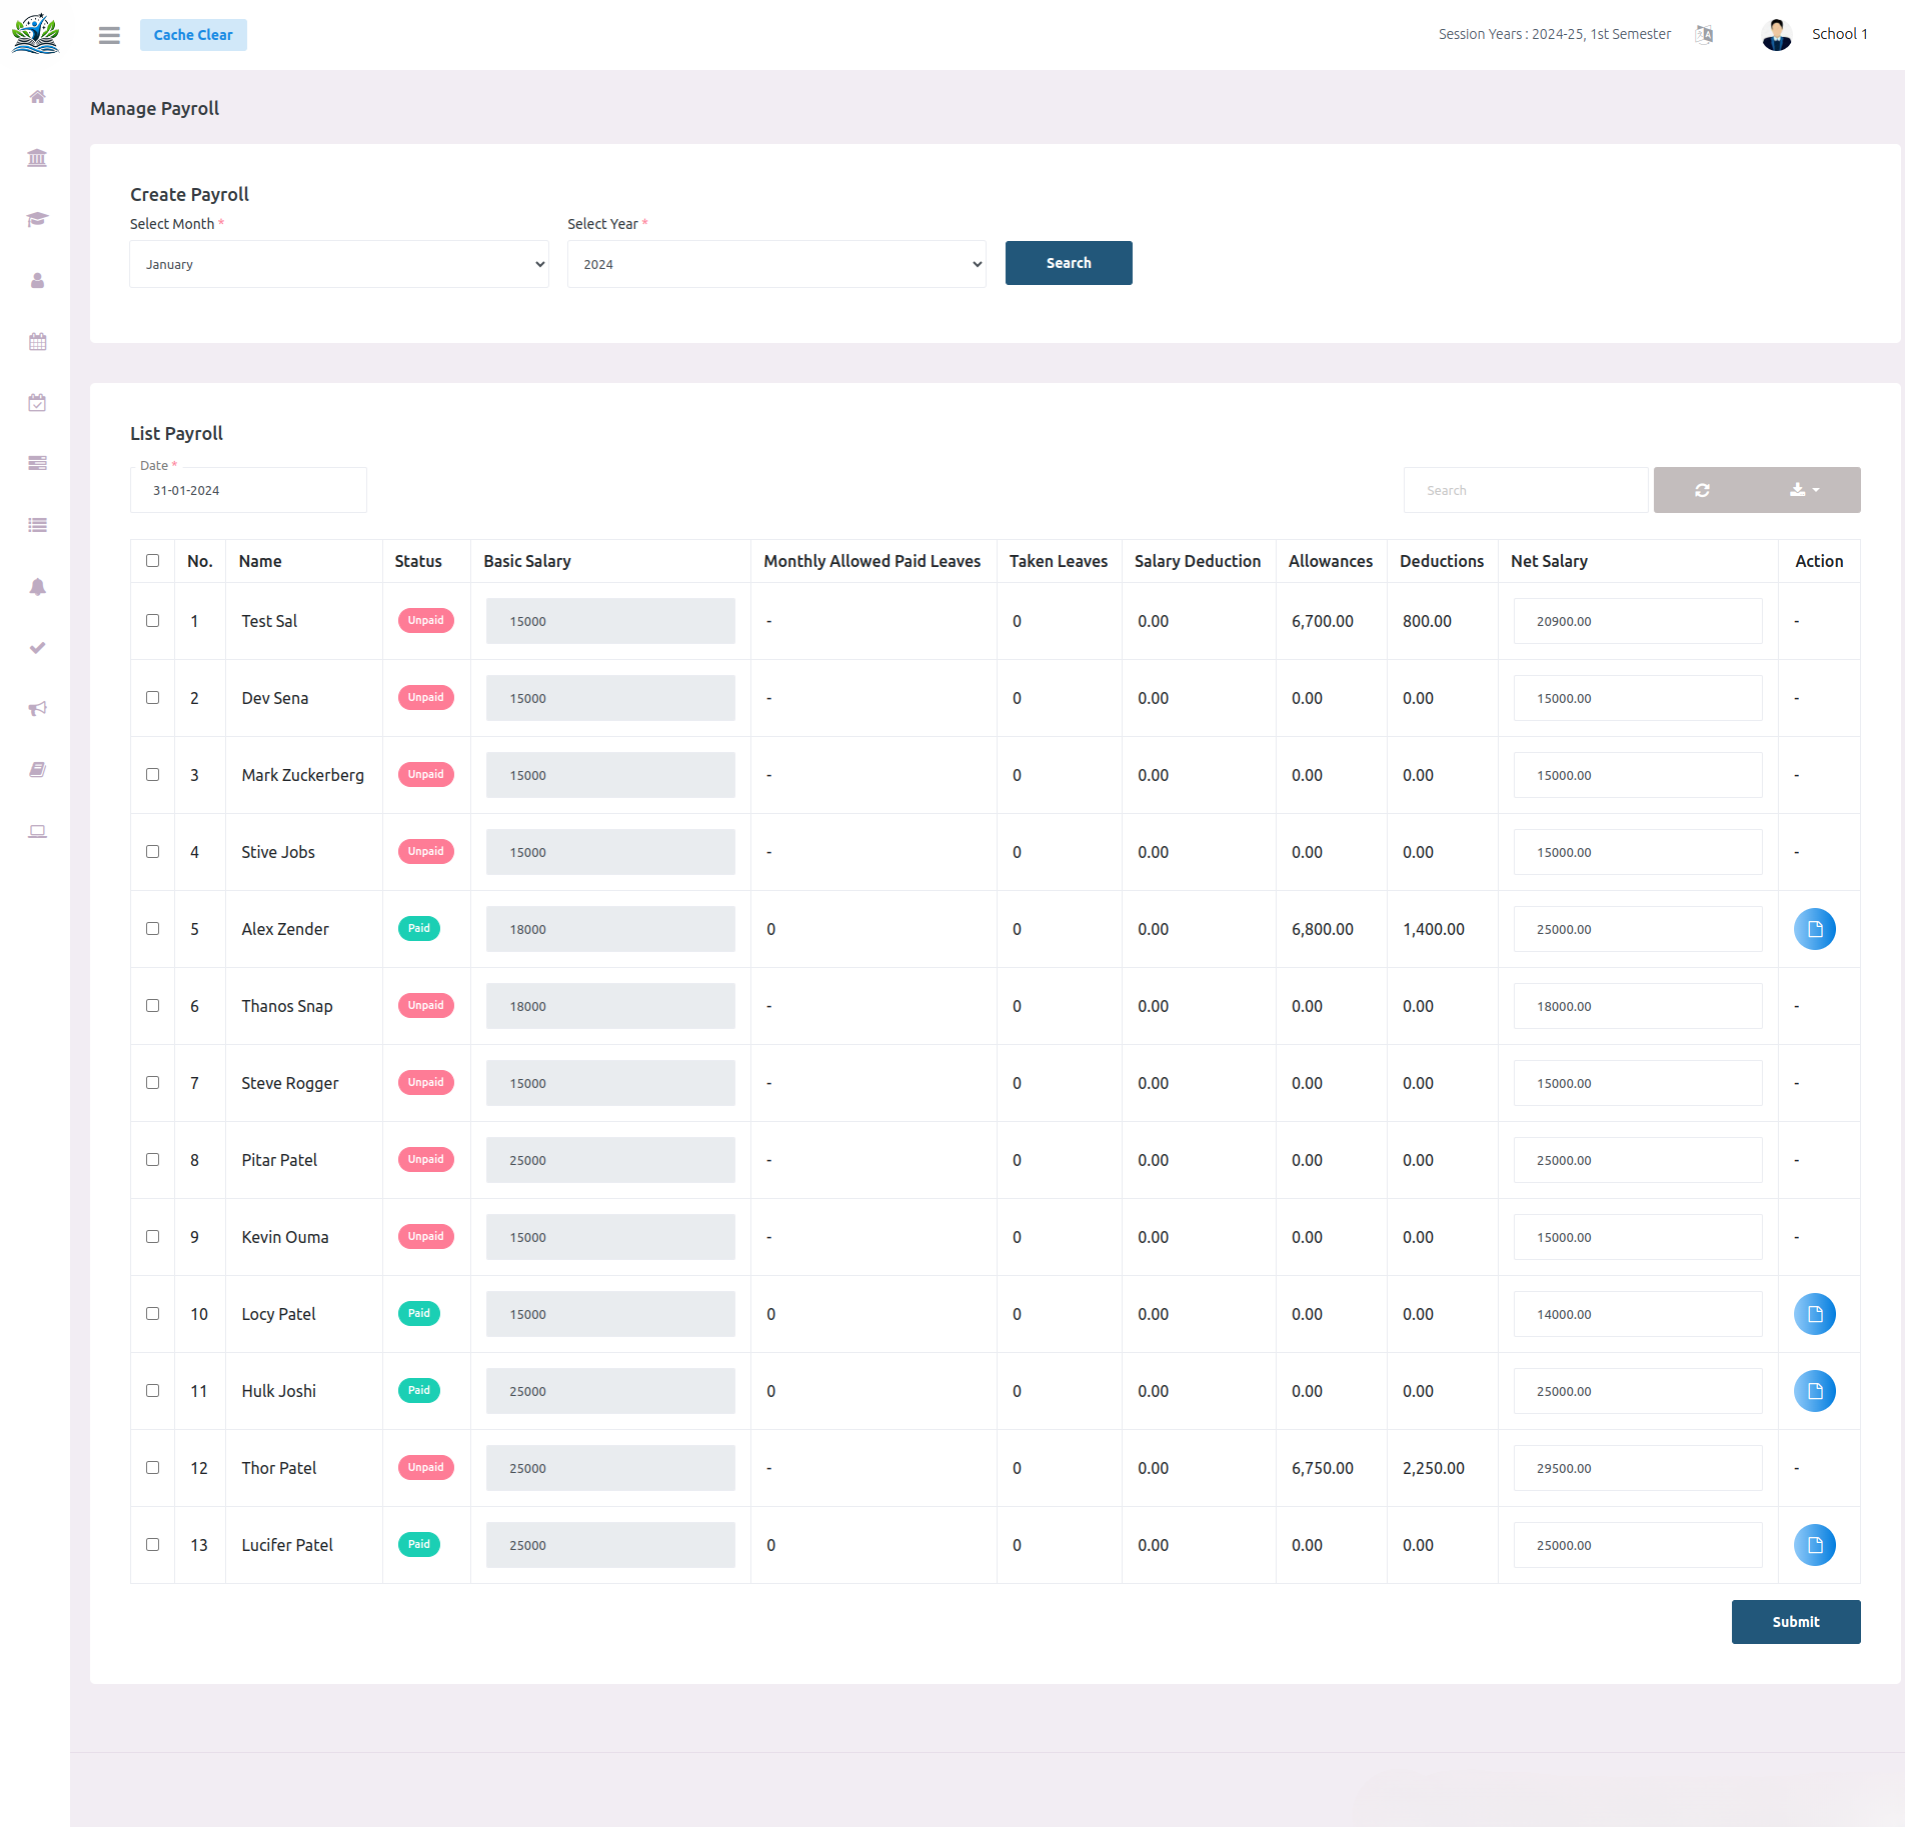Open the megaphone announcements sidebar icon
1905x1827 pixels.
[37, 709]
